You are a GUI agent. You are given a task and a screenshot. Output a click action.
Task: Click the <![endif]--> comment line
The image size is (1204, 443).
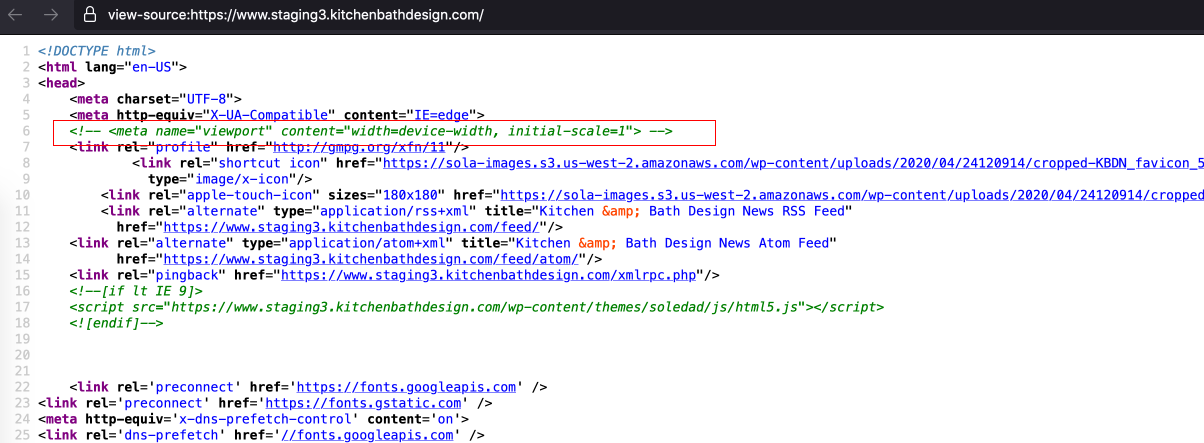coord(116,323)
